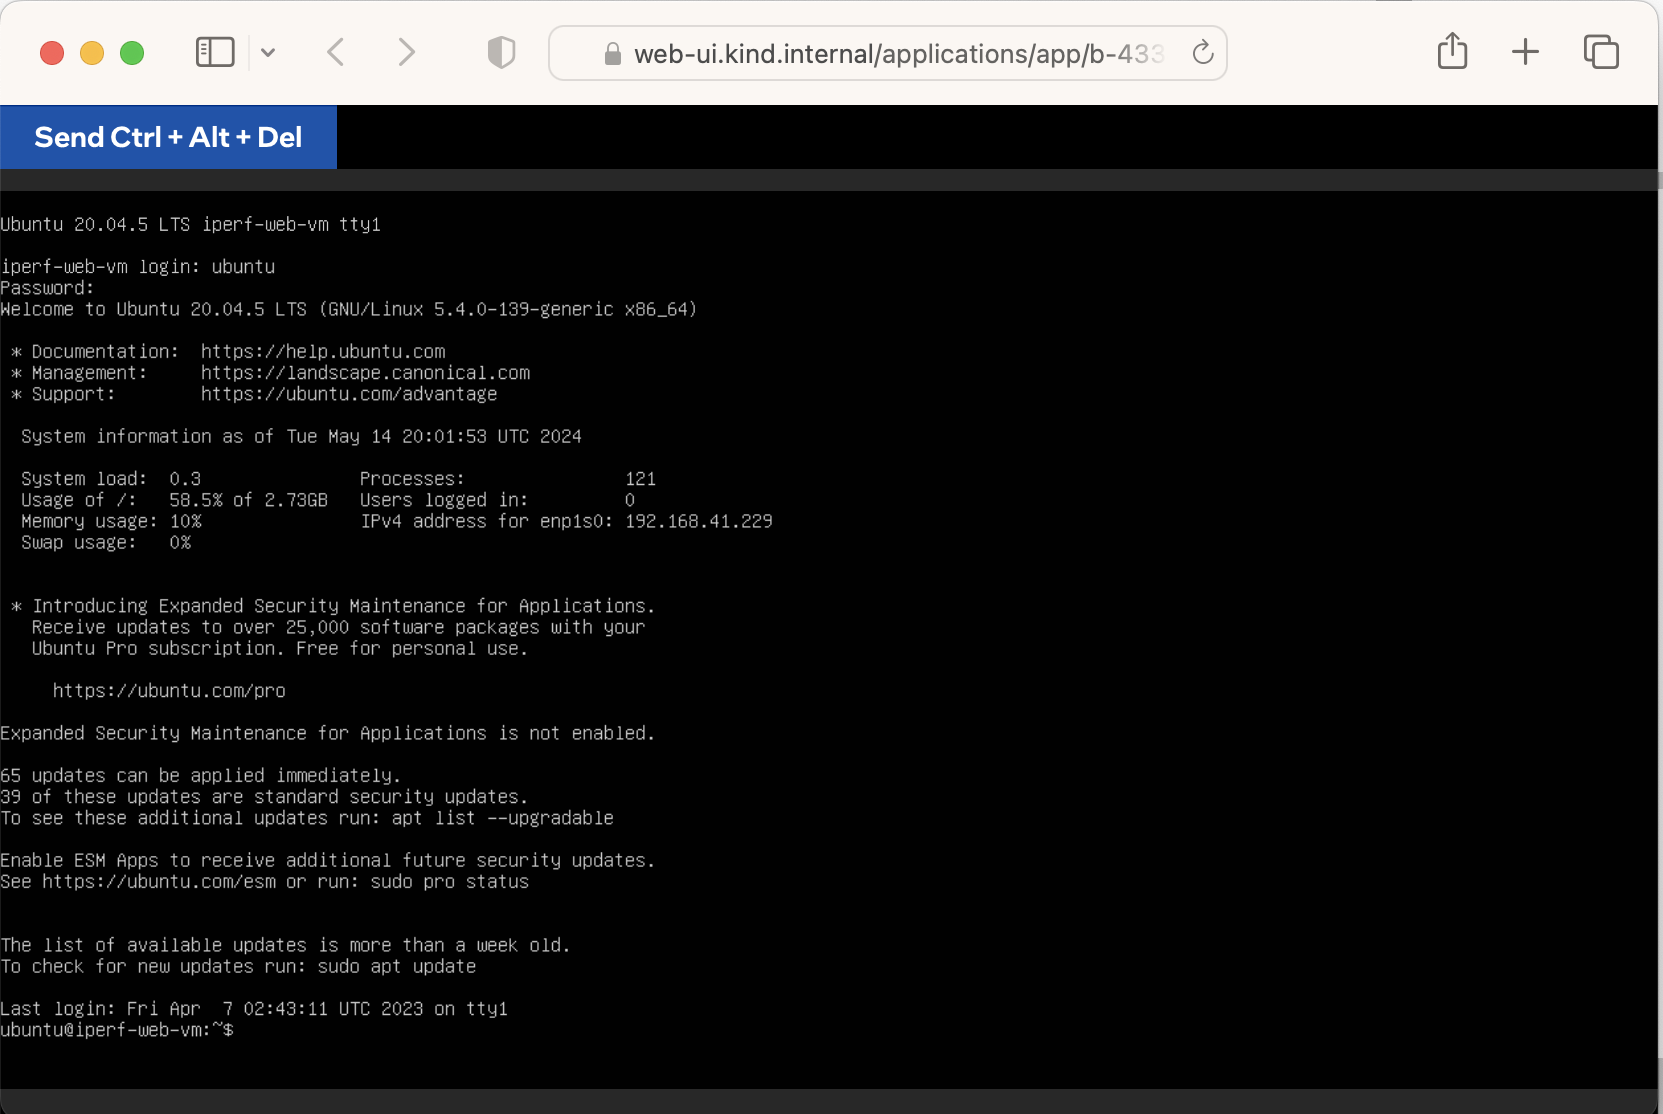
Task: Click the padlock icon in address bar
Action: pyautogui.click(x=613, y=54)
